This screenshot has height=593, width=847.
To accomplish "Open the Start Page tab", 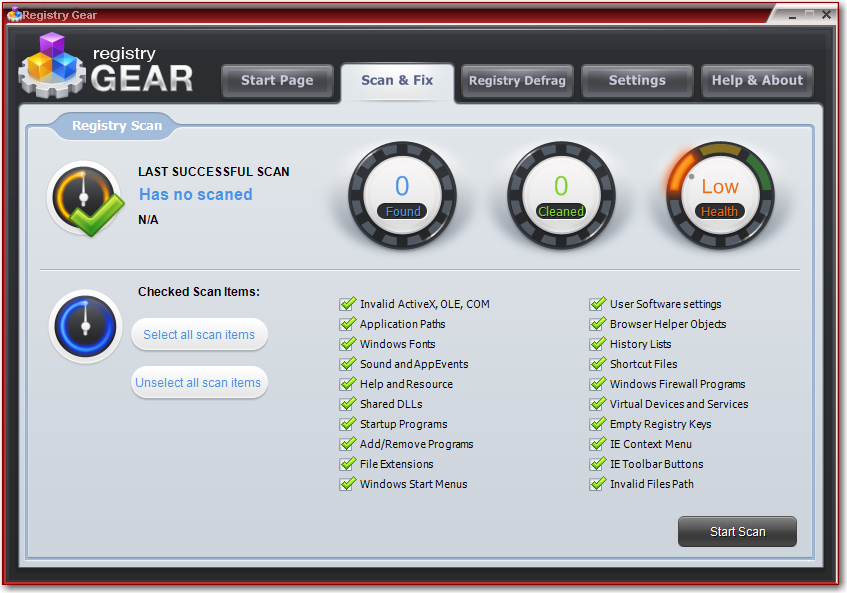I will tap(277, 81).
